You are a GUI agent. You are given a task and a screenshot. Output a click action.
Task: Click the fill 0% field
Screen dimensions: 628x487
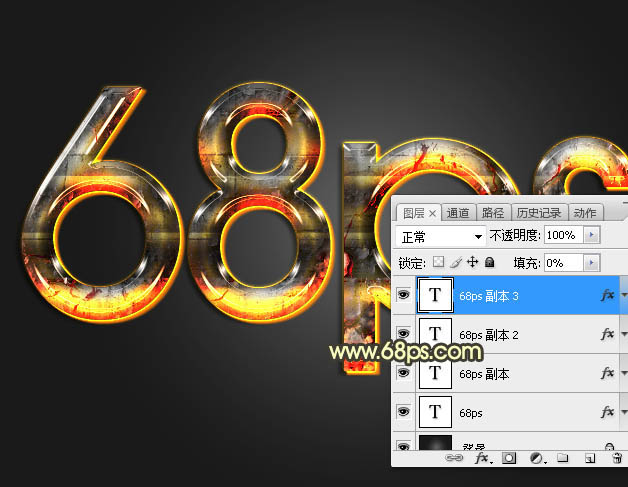(563, 263)
